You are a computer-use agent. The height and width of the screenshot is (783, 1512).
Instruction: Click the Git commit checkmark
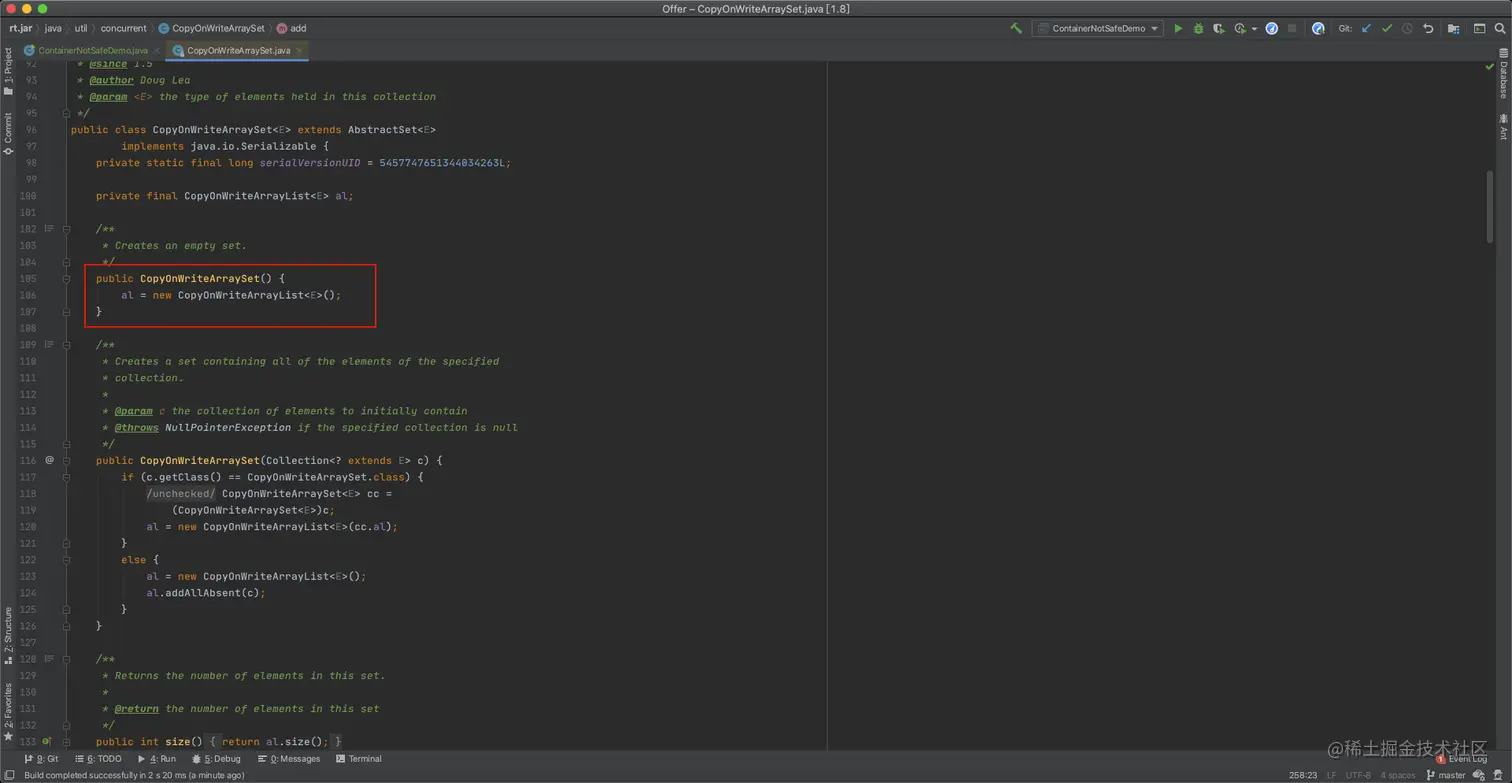[x=1387, y=29]
